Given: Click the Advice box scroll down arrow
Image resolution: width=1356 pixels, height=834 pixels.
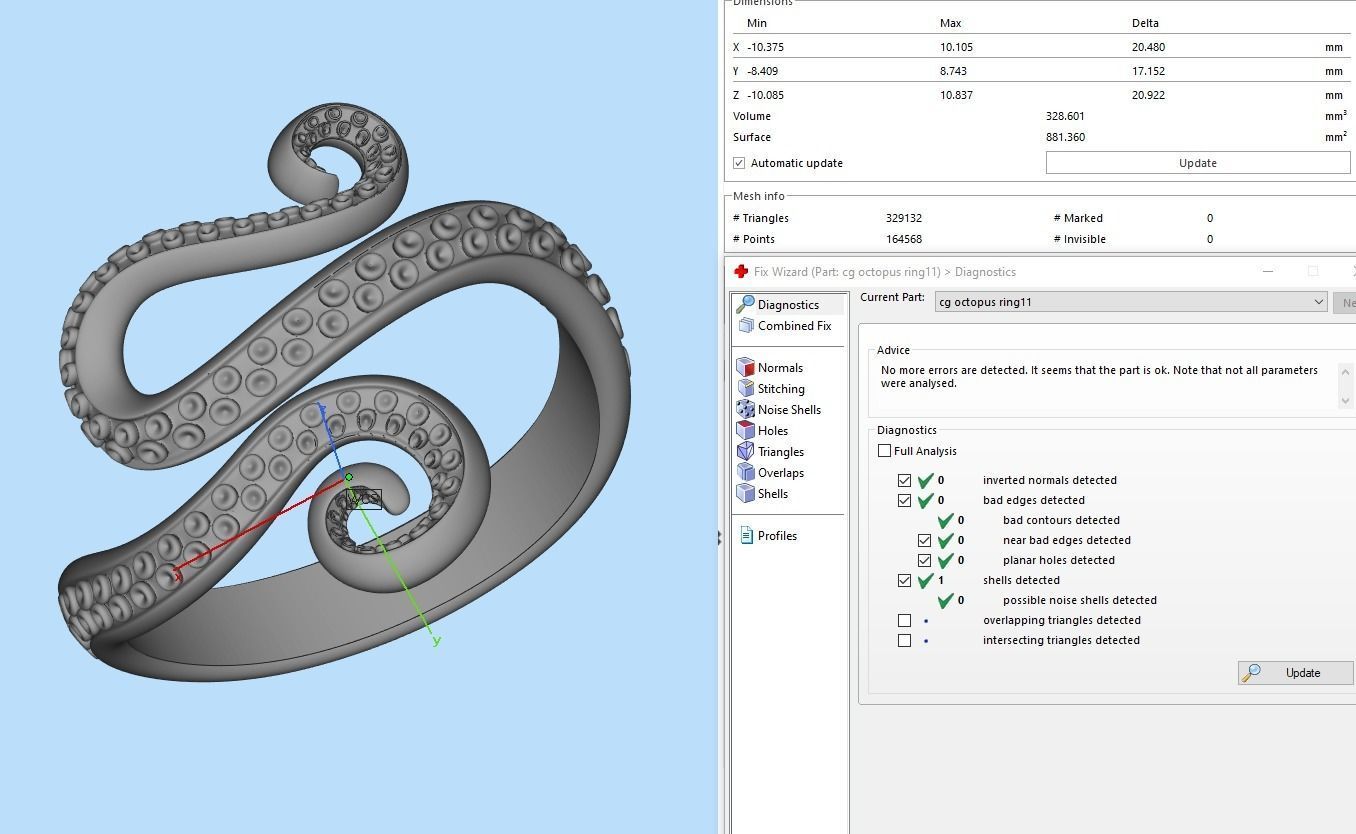Looking at the screenshot, I should point(1346,401).
